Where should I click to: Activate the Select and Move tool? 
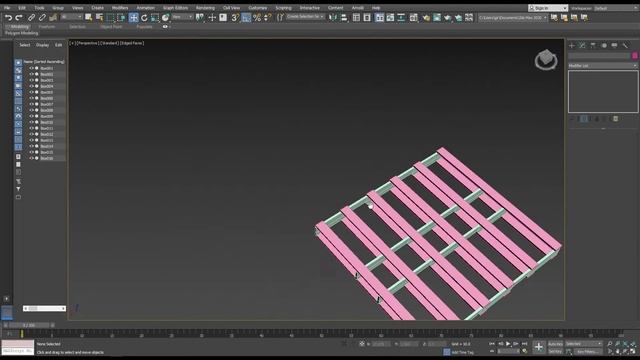pyautogui.click(x=133, y=18)
